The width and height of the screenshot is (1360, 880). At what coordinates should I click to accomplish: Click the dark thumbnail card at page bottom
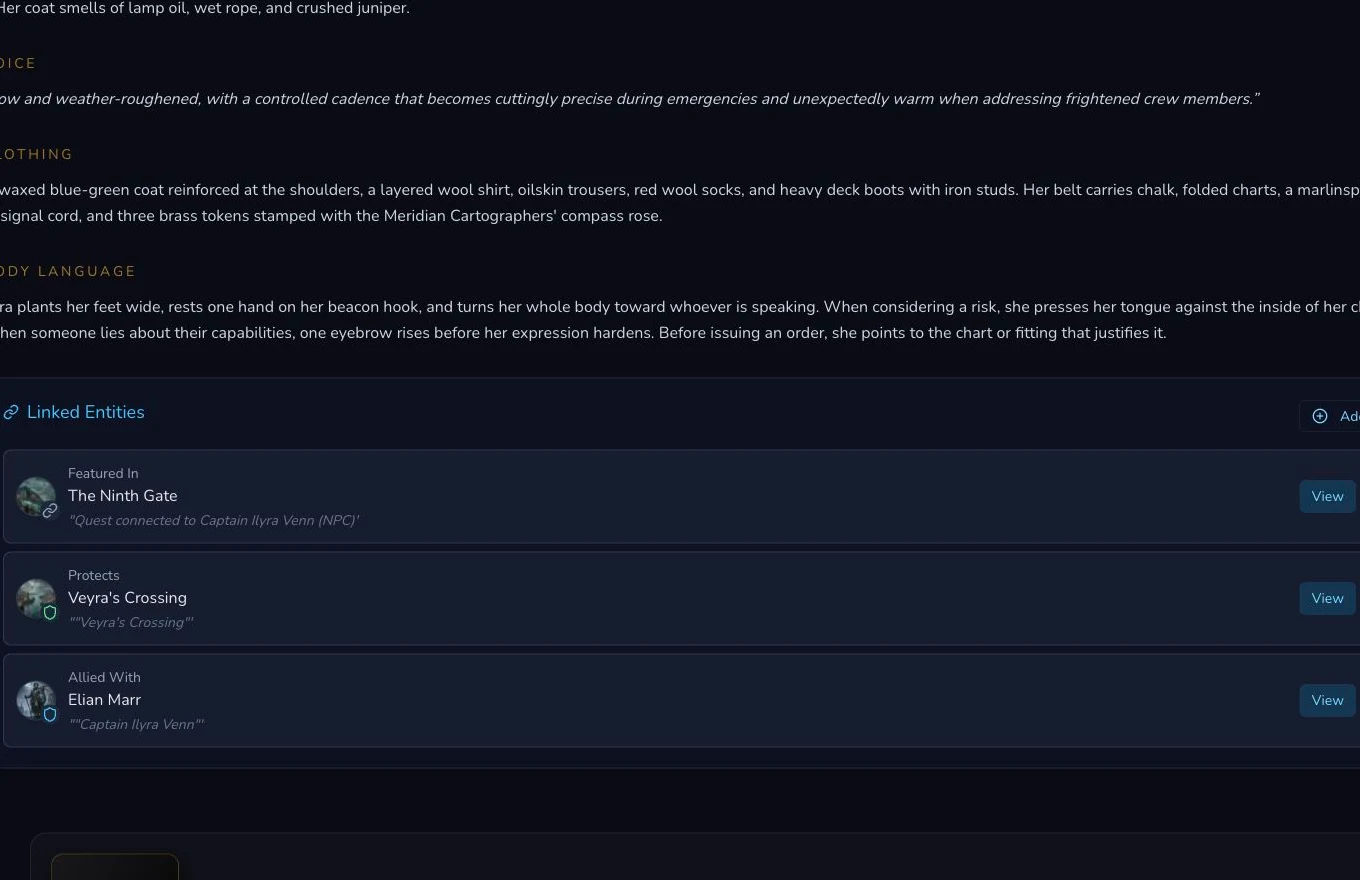point(115,867)
